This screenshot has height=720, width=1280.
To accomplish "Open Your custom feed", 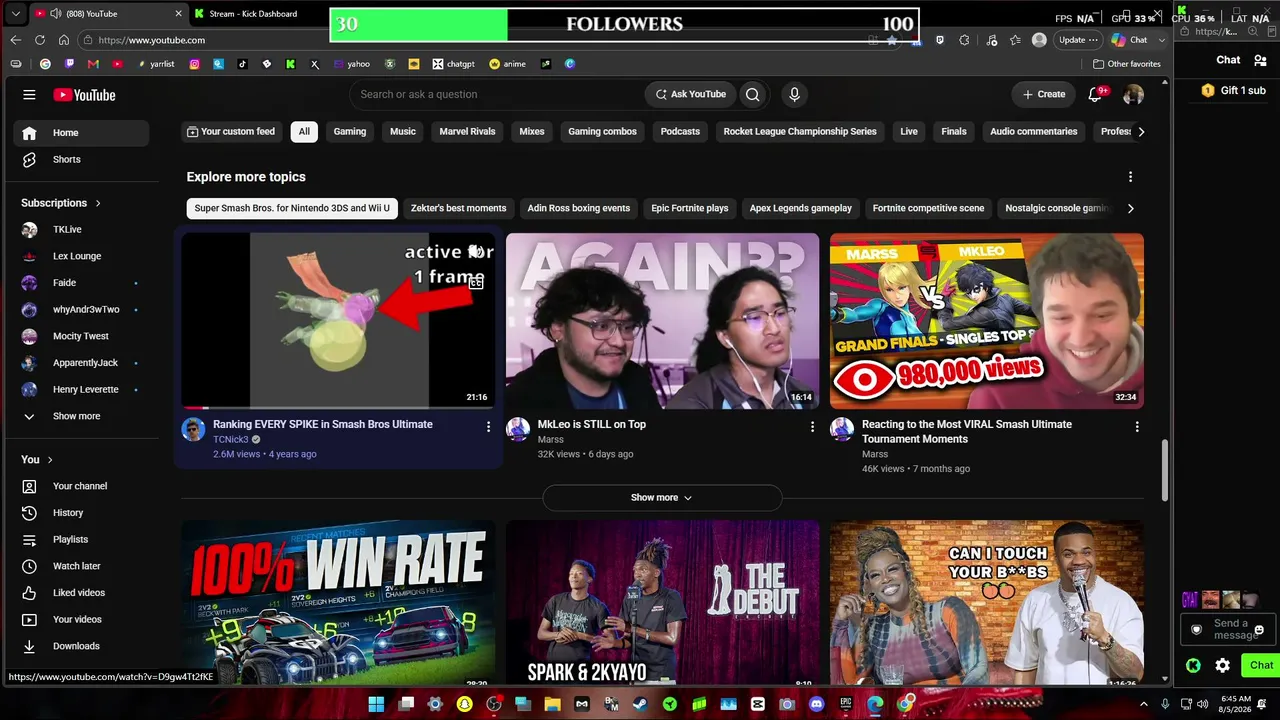I will pos(231,131).
